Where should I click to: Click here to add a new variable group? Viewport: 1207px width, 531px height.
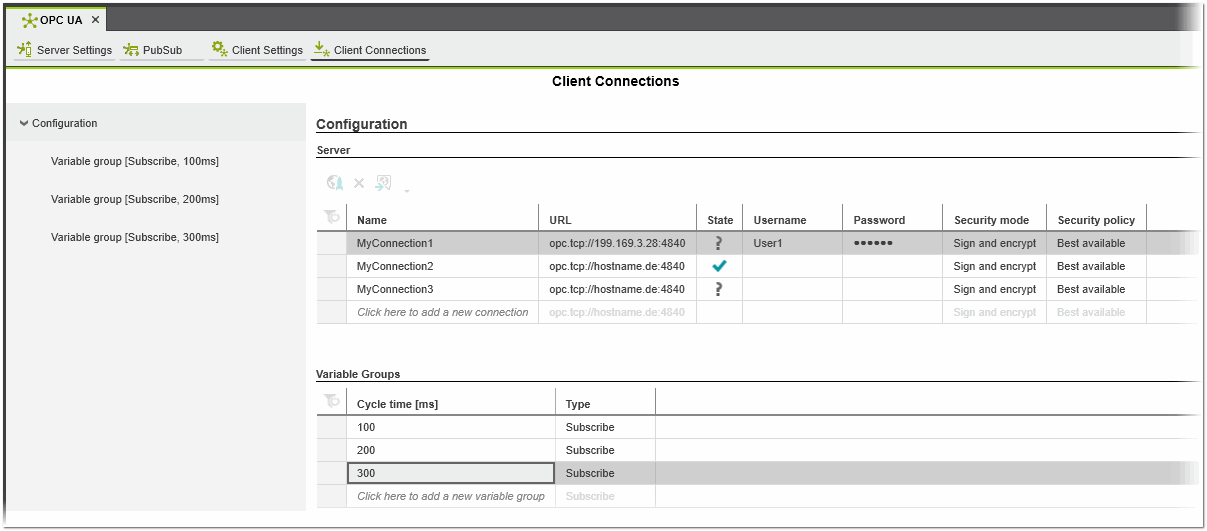[450, 496]
